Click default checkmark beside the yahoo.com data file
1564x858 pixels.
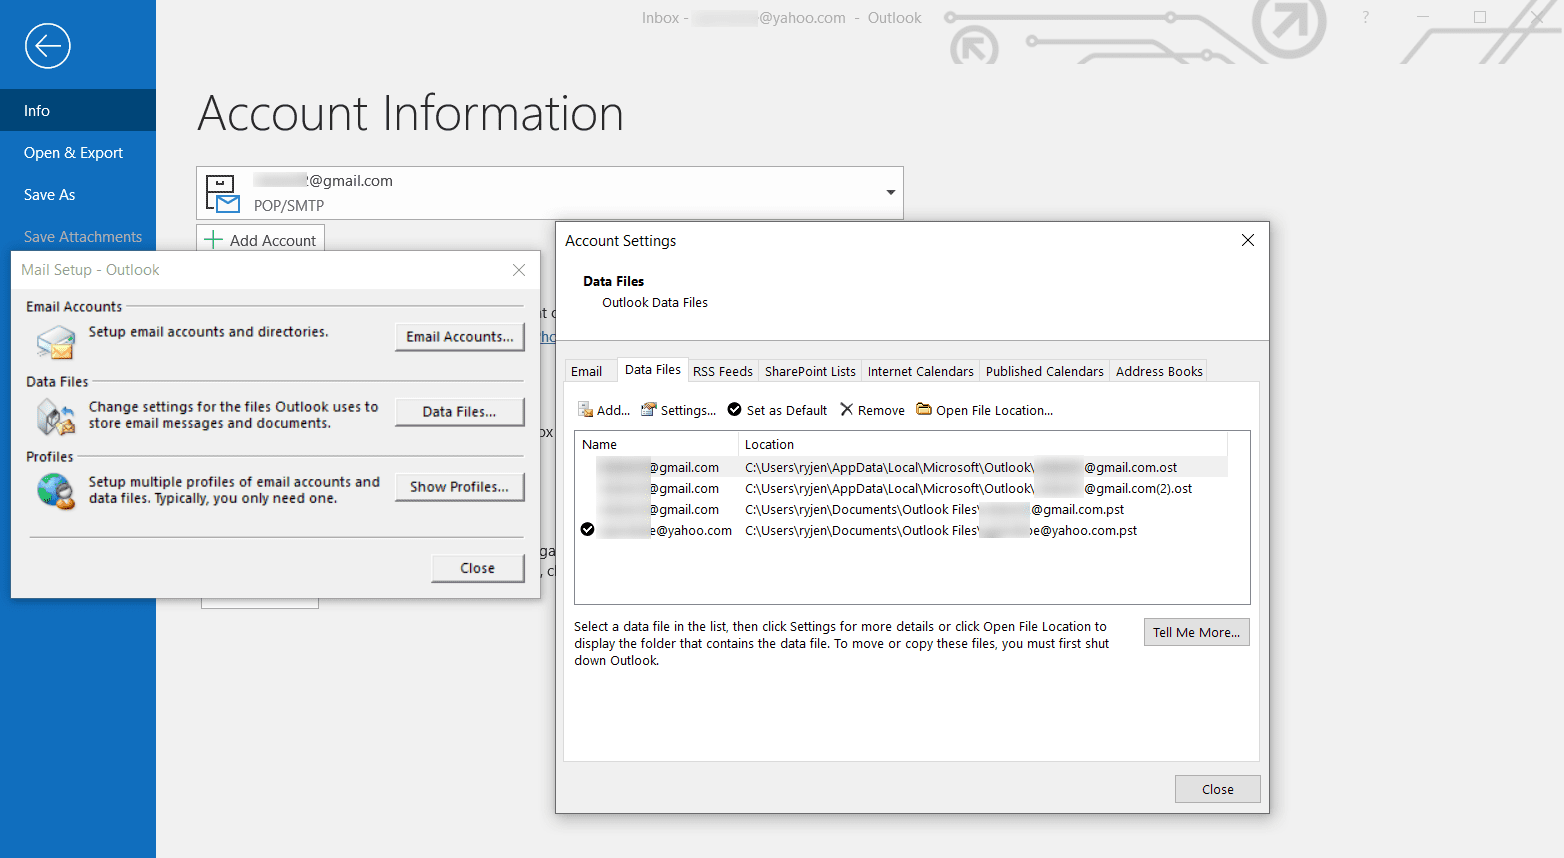pos(588,530)
